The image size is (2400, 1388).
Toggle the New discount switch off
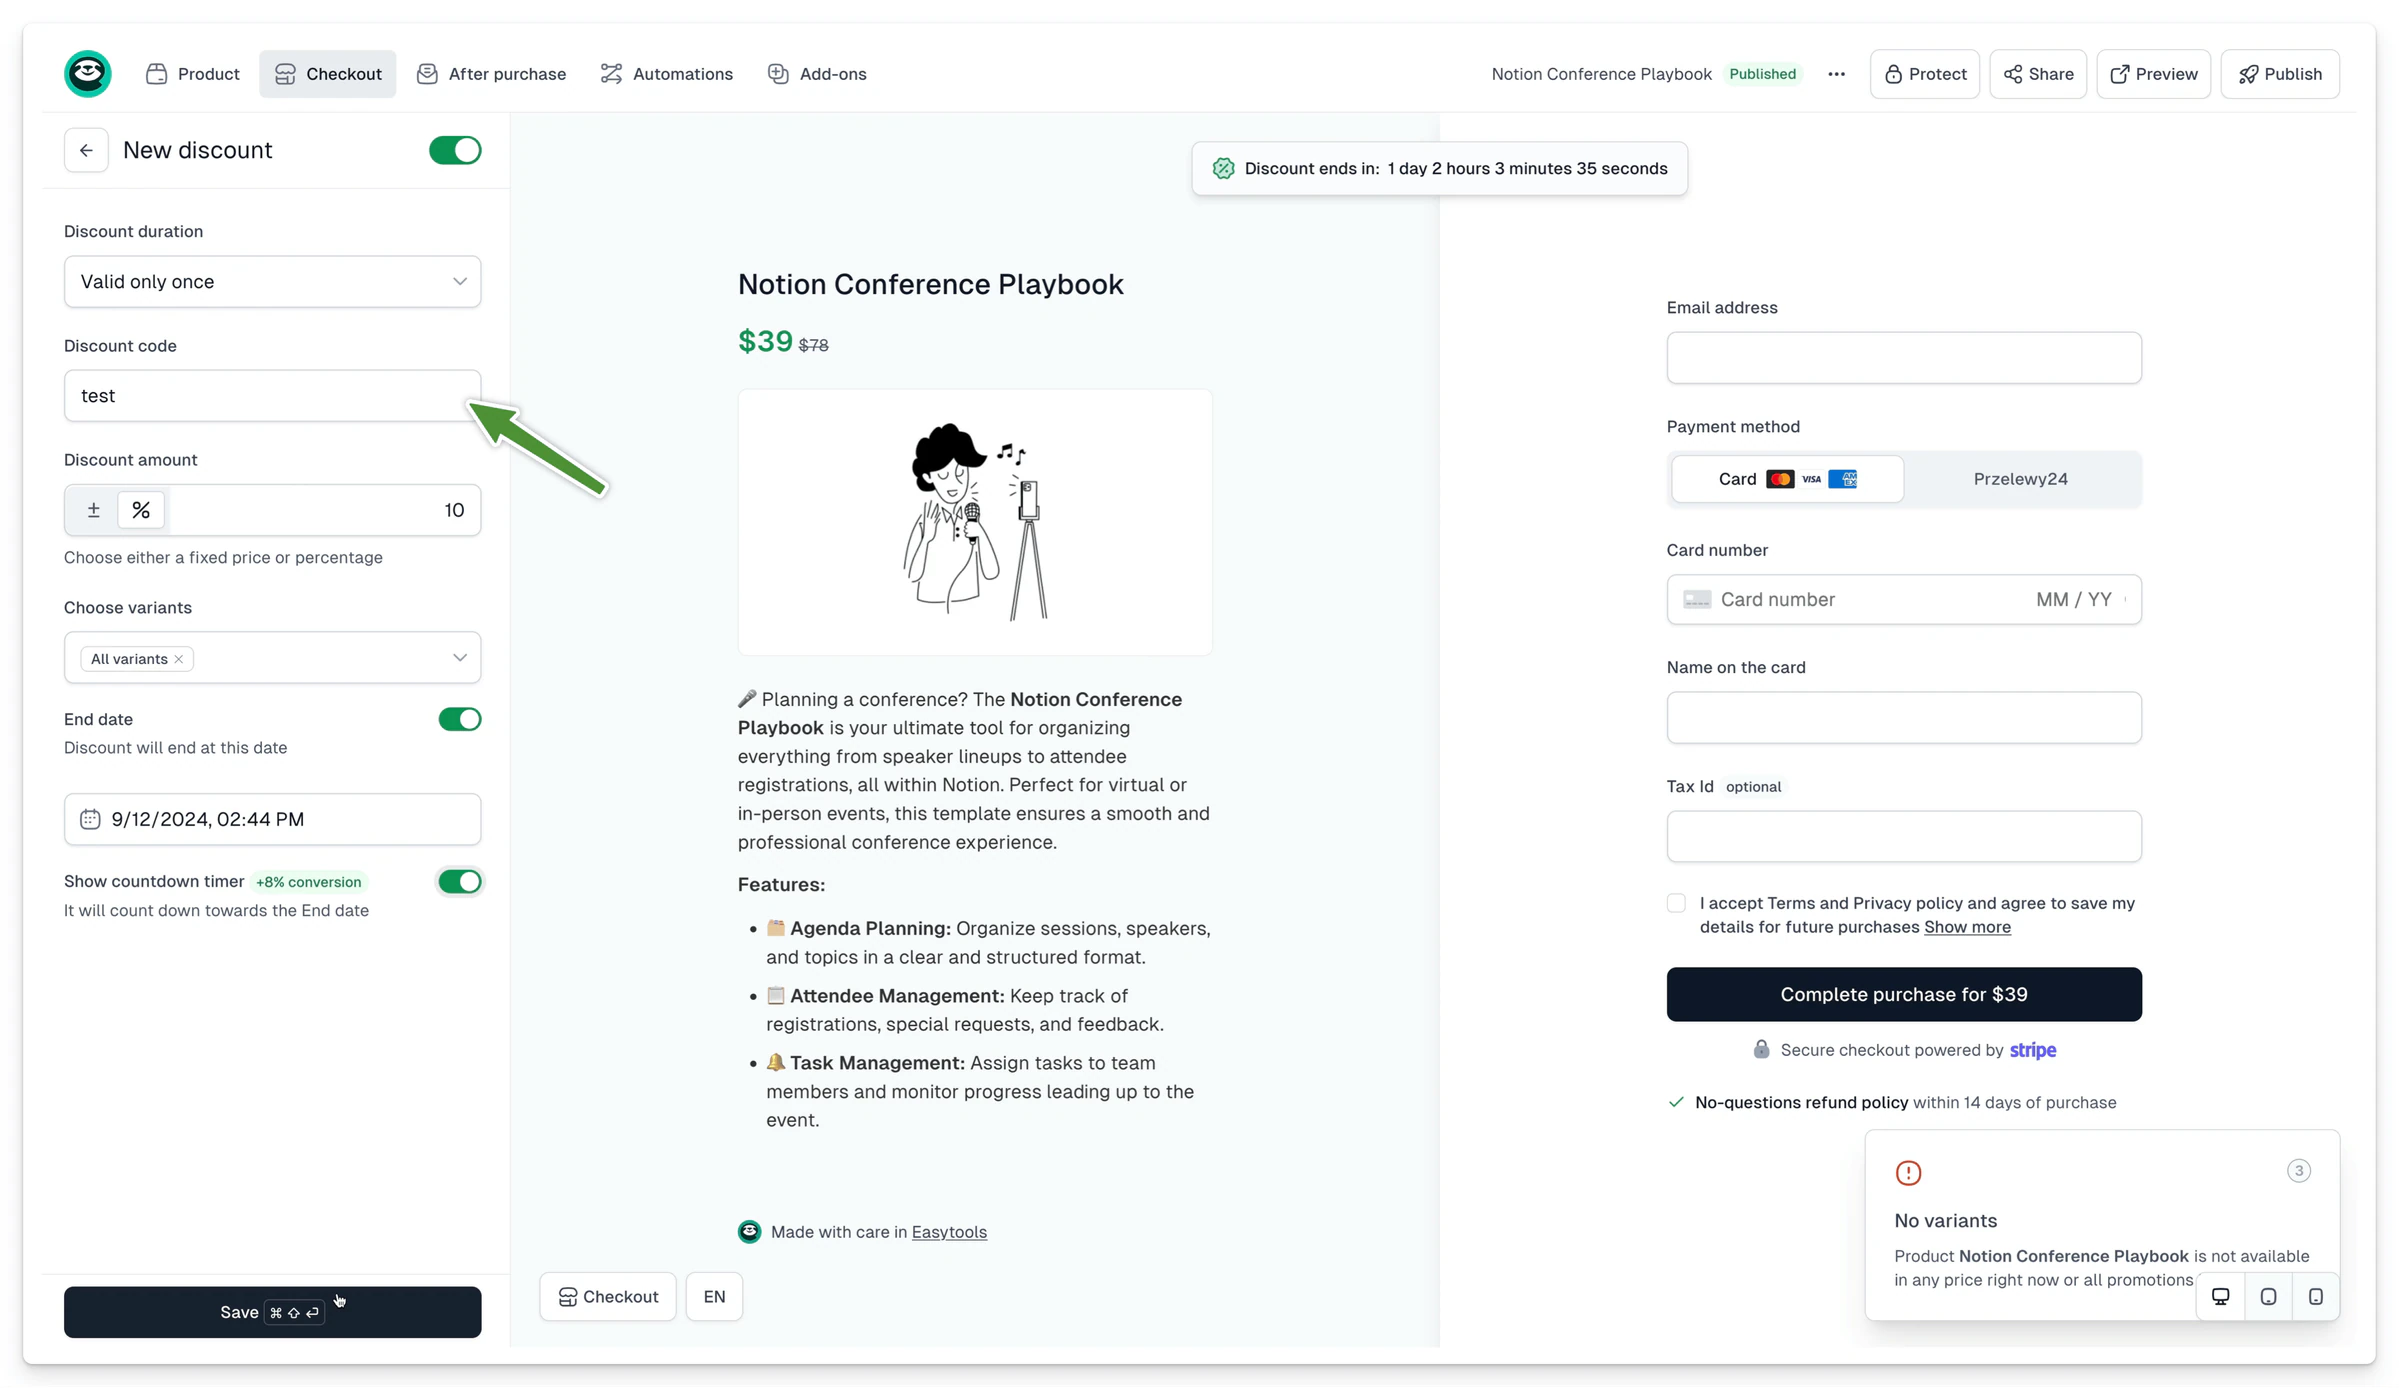point(455,150)
